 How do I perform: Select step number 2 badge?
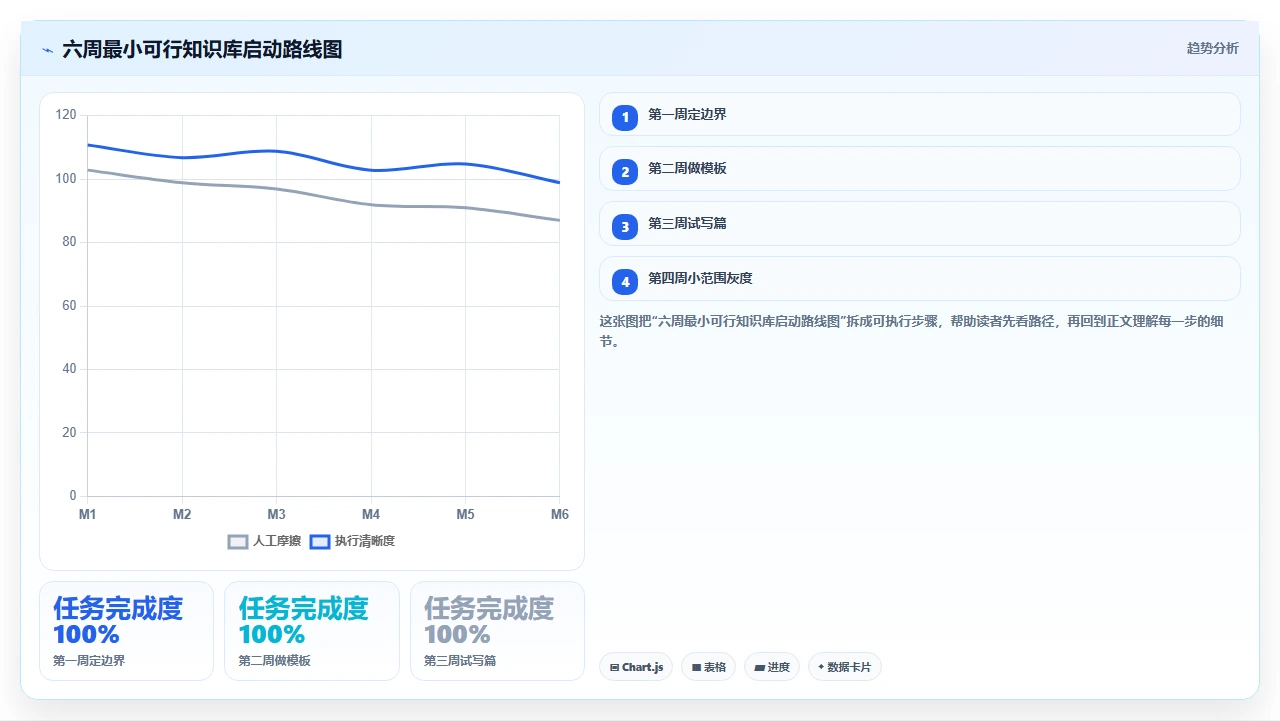click(625, 172)
